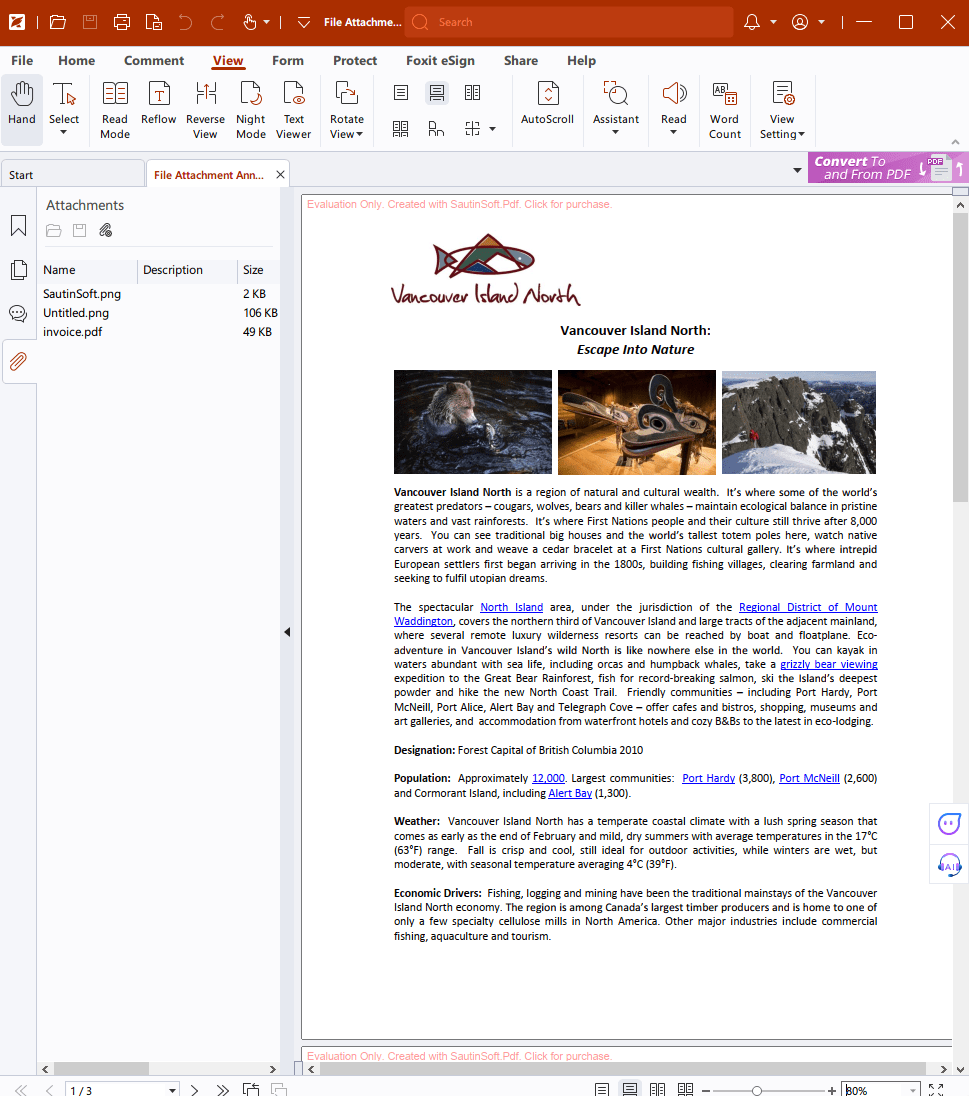Open attachment with the folder icon

(x=53, y=230)
